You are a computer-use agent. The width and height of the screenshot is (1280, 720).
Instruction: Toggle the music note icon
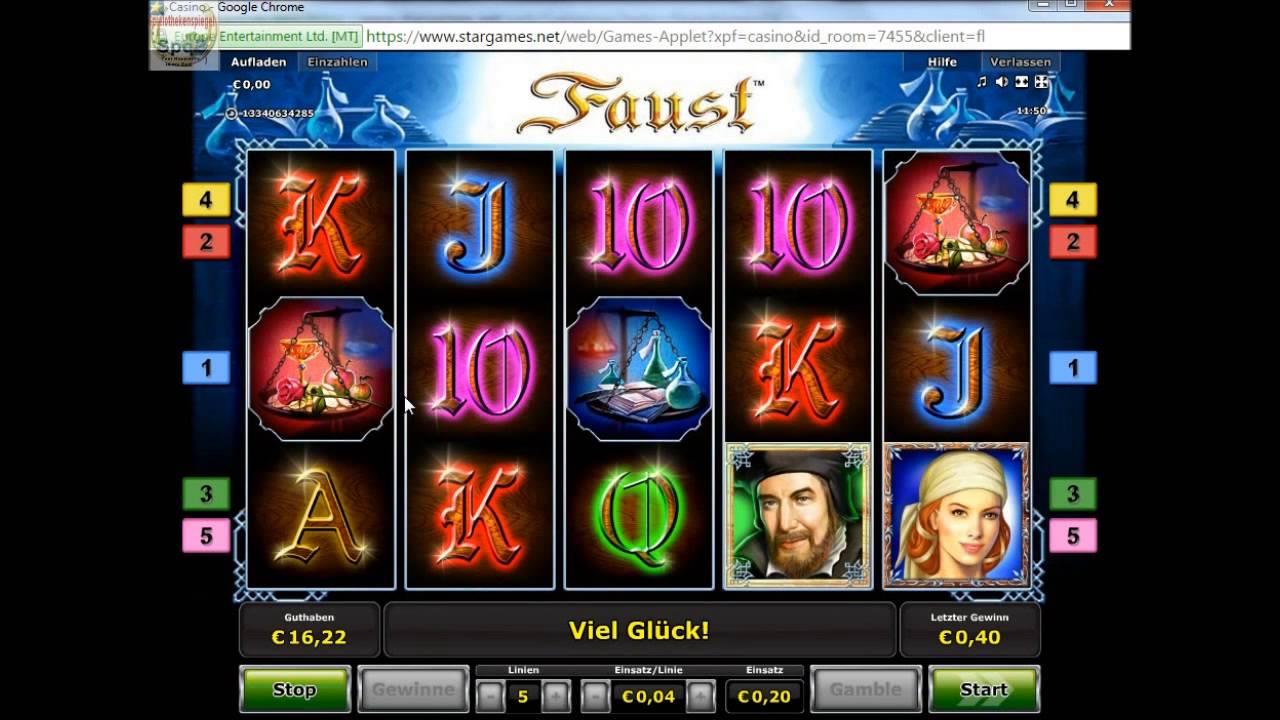981,82
